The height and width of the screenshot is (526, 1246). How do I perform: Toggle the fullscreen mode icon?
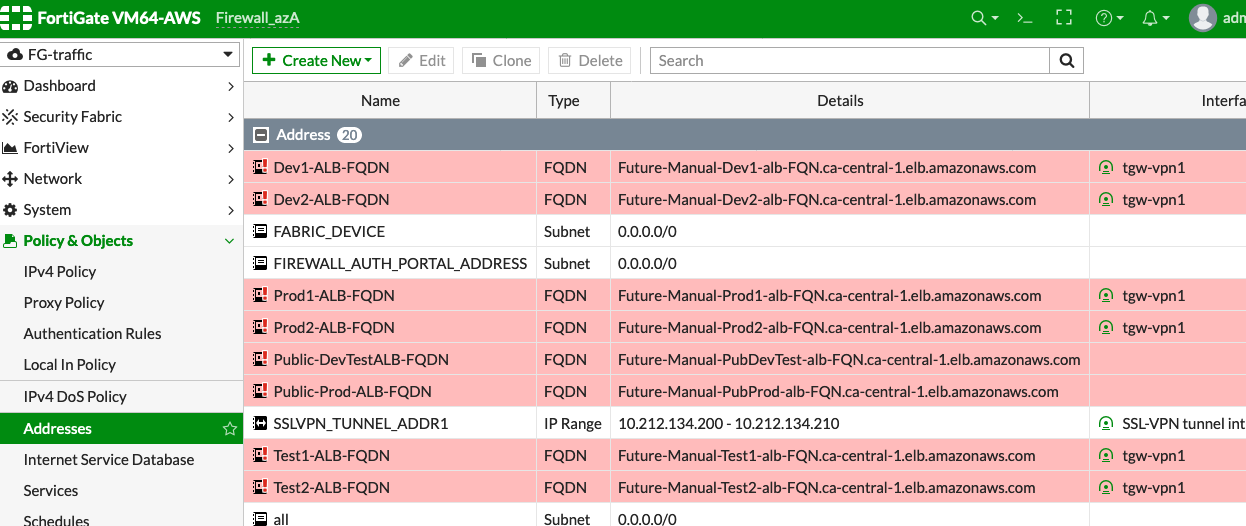[x=1064, y=18]
